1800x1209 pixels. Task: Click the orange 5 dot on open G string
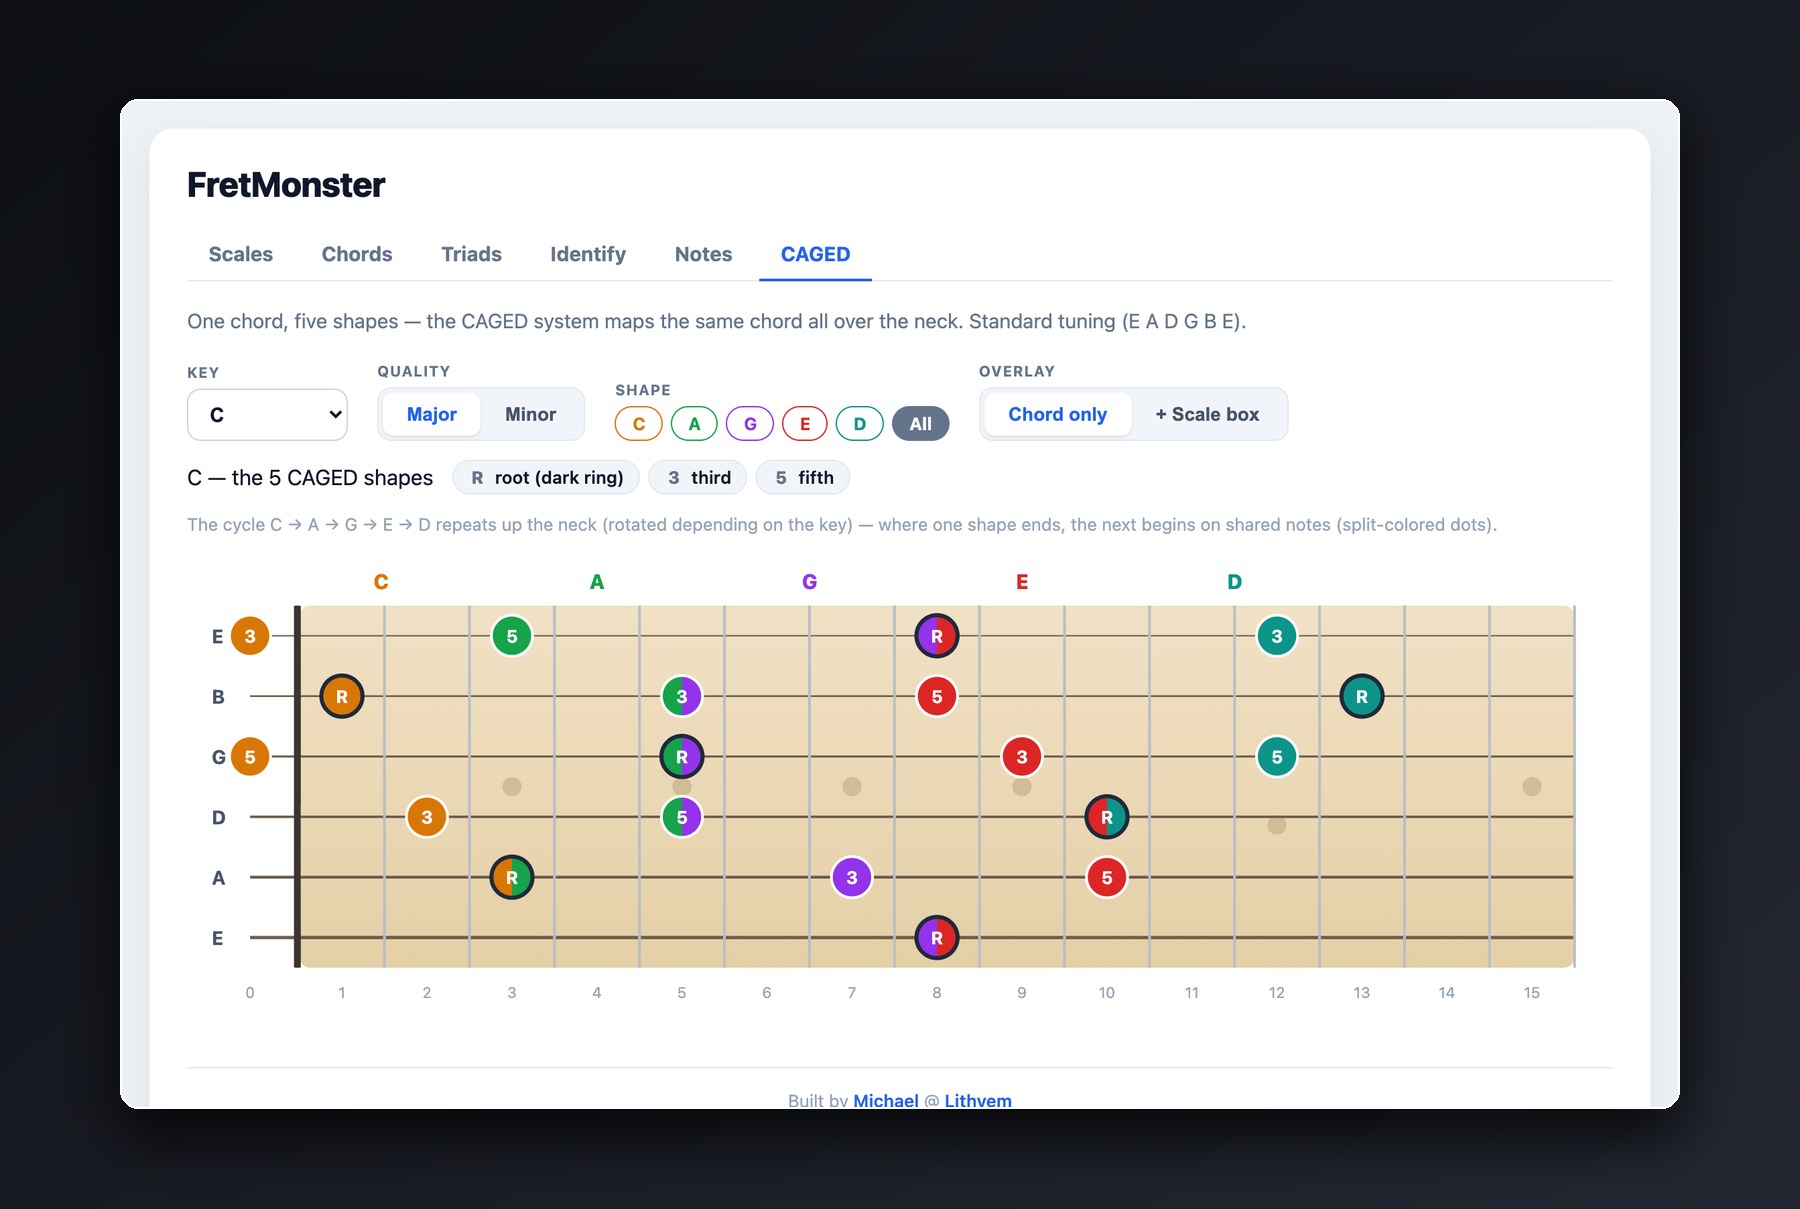[250, 757]
